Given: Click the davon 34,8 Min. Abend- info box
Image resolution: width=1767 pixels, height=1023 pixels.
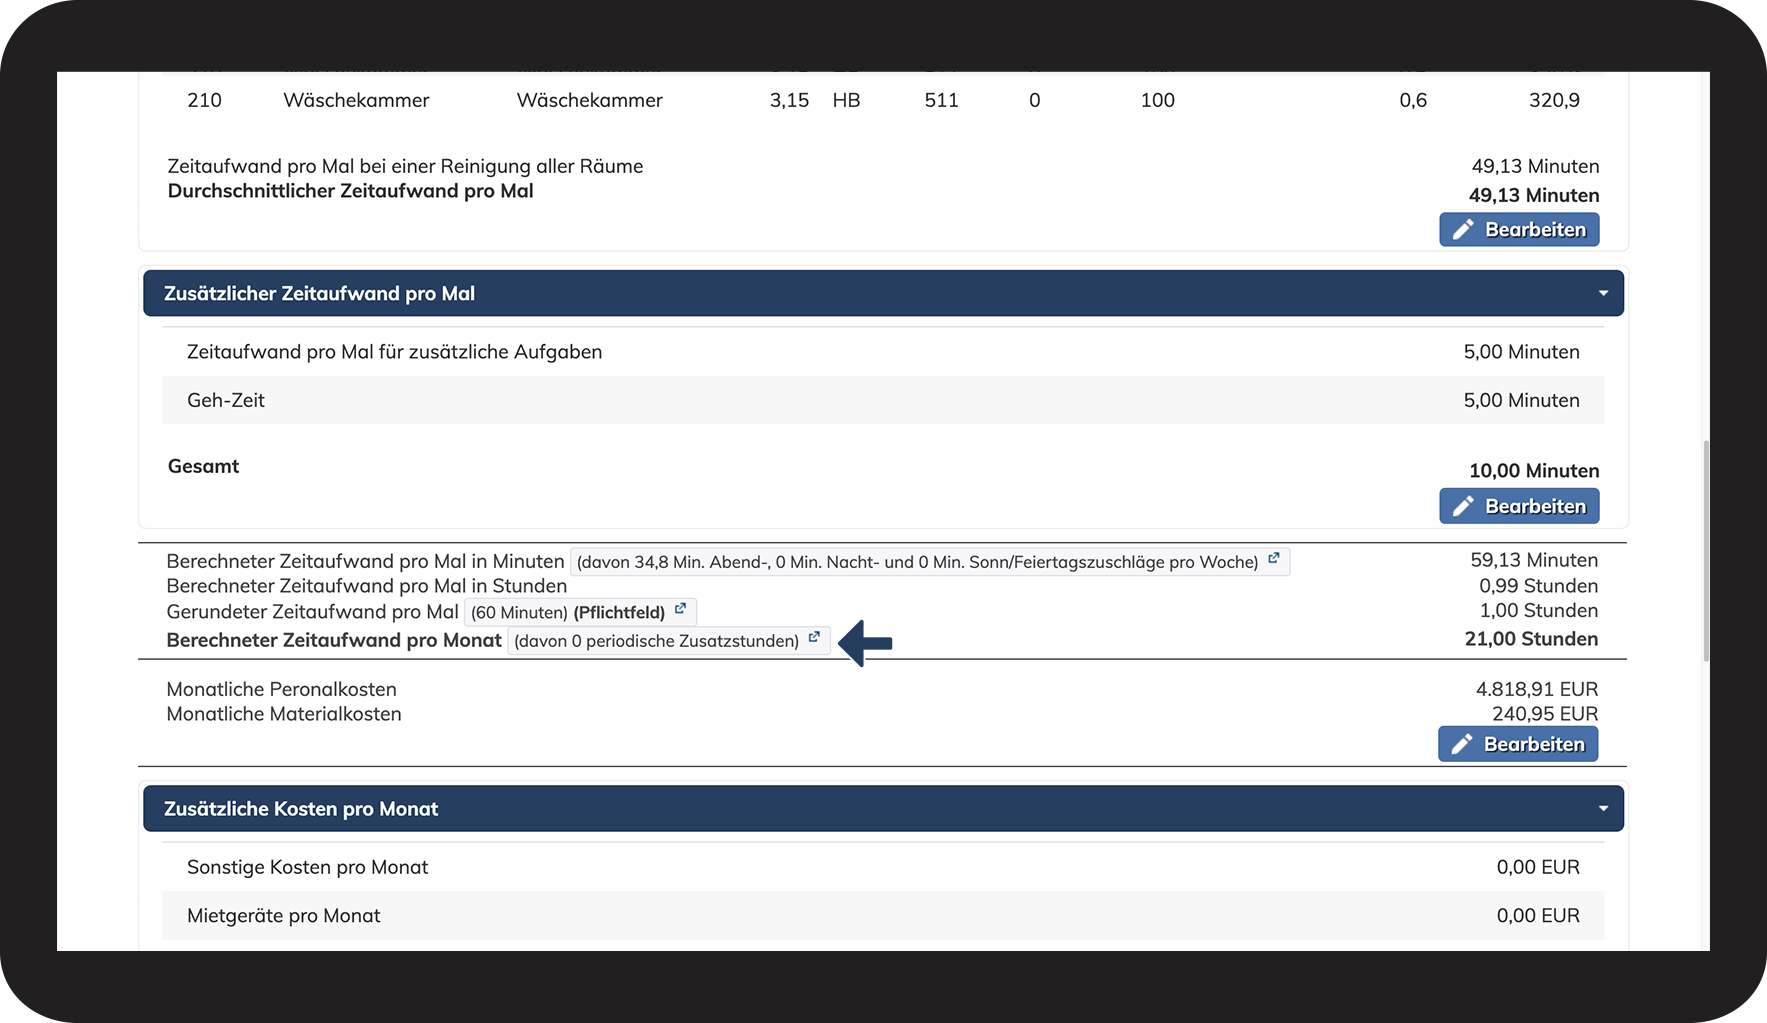Looking at the screenshot, I should pyautogui.click(x=930, y=562).
